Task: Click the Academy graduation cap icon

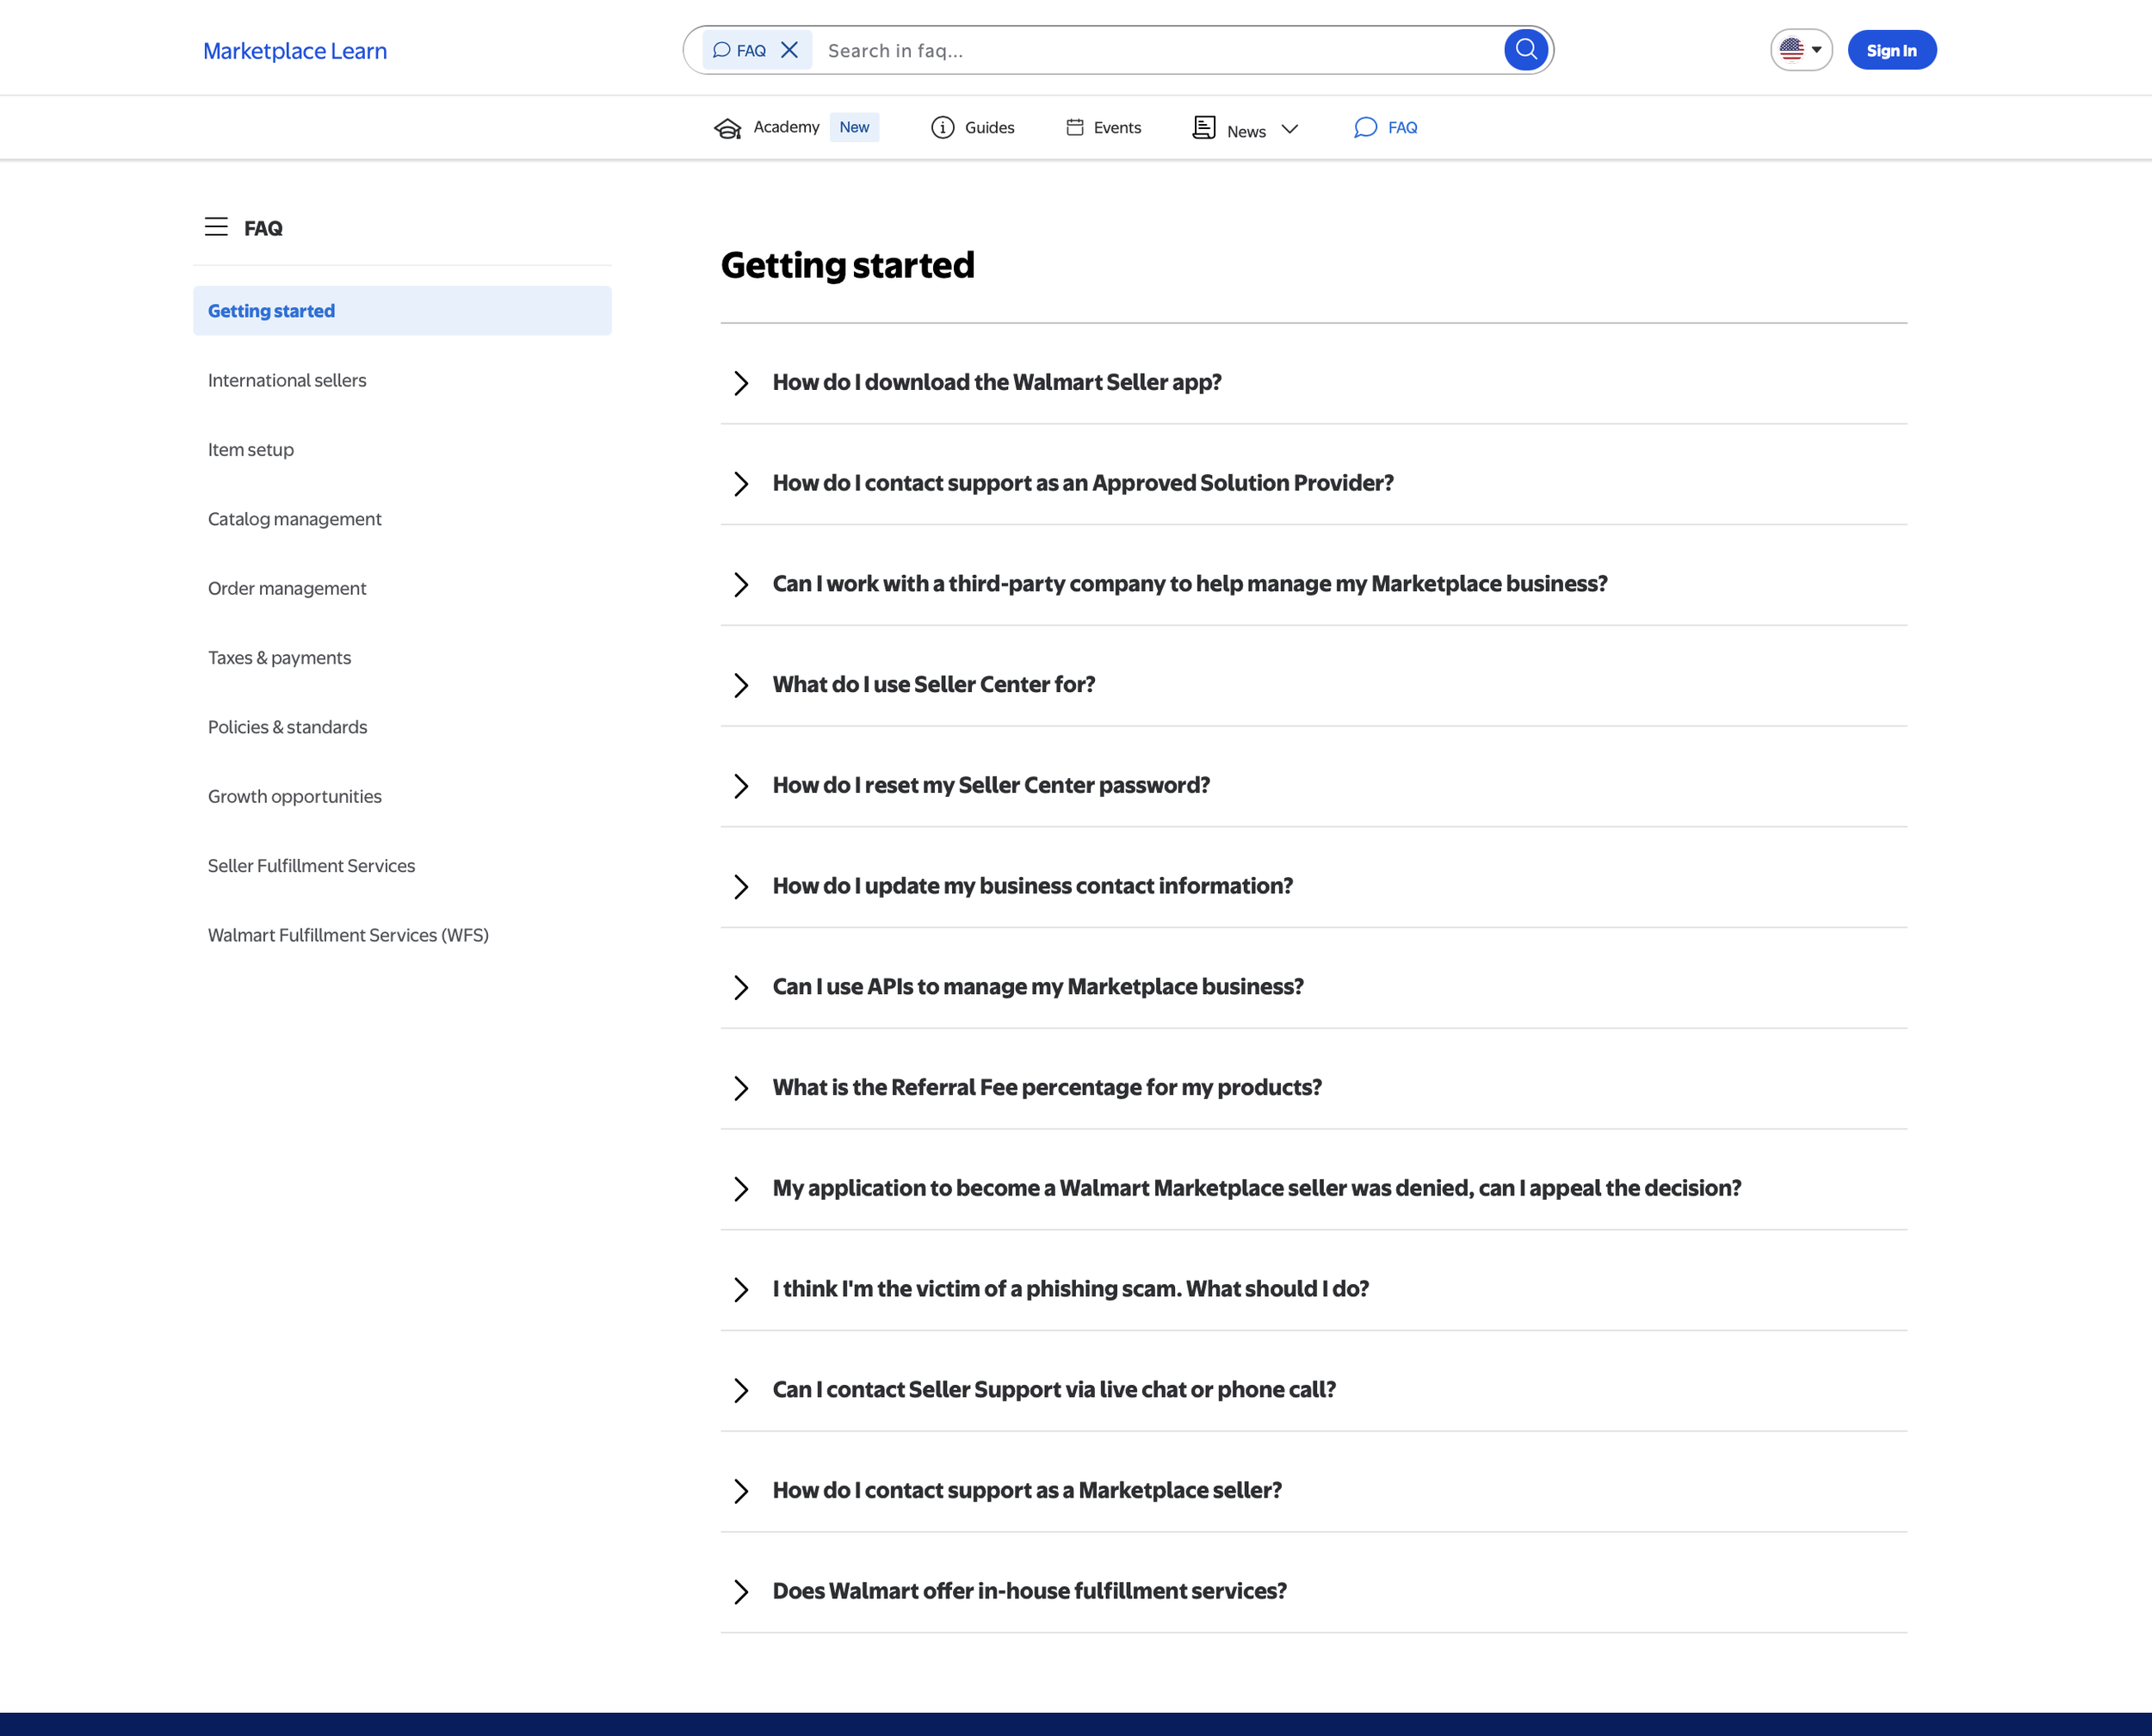Action: click(727, 128)
